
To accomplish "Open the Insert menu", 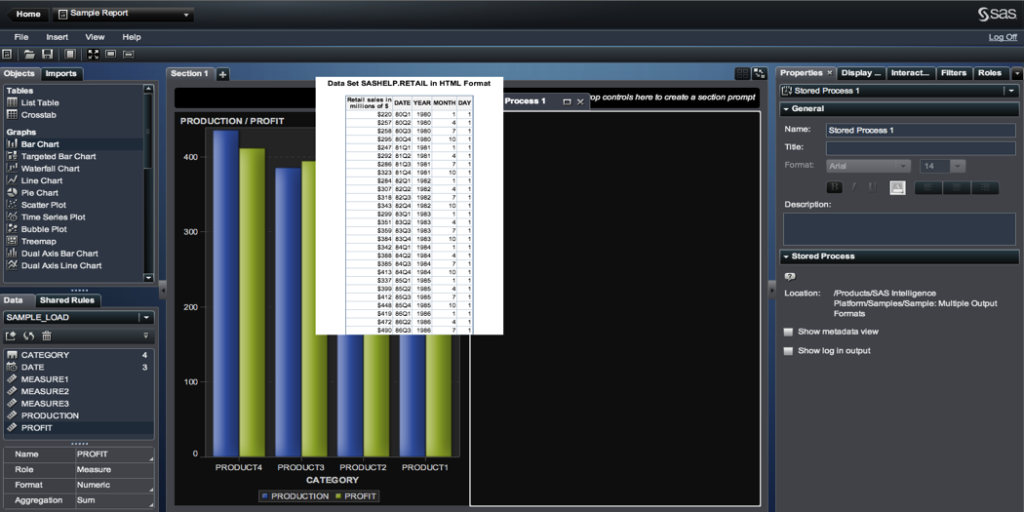I will (x=57, y=37).
